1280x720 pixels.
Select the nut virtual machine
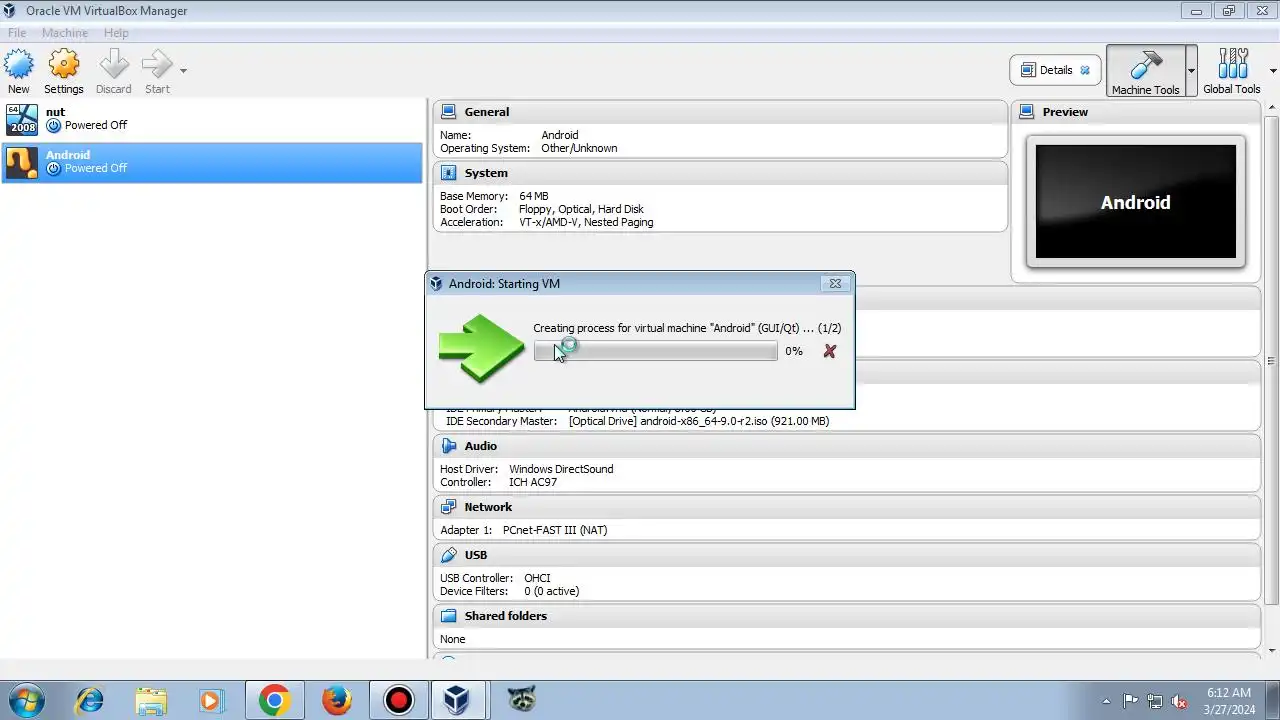212,119
